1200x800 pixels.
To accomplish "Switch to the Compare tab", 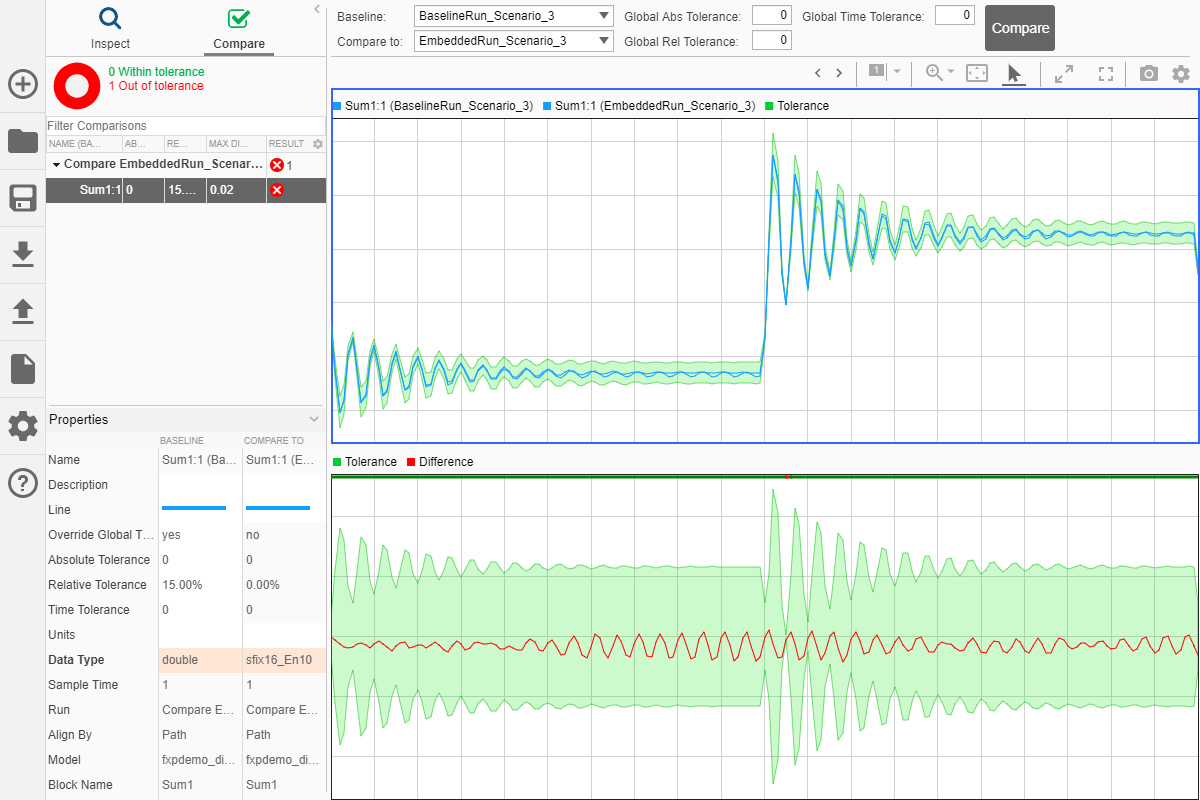I will tap(239, 30).
